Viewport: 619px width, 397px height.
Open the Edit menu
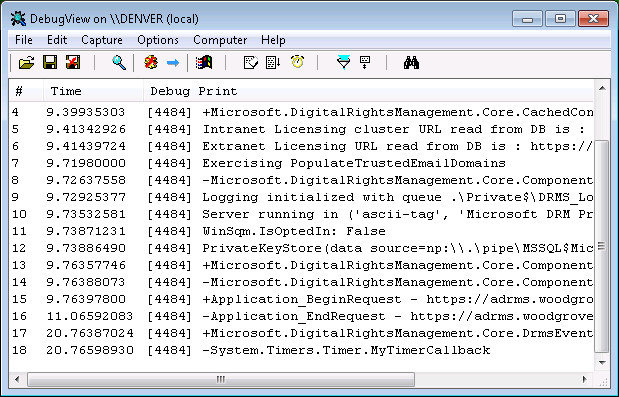click(x=57, y=40)
